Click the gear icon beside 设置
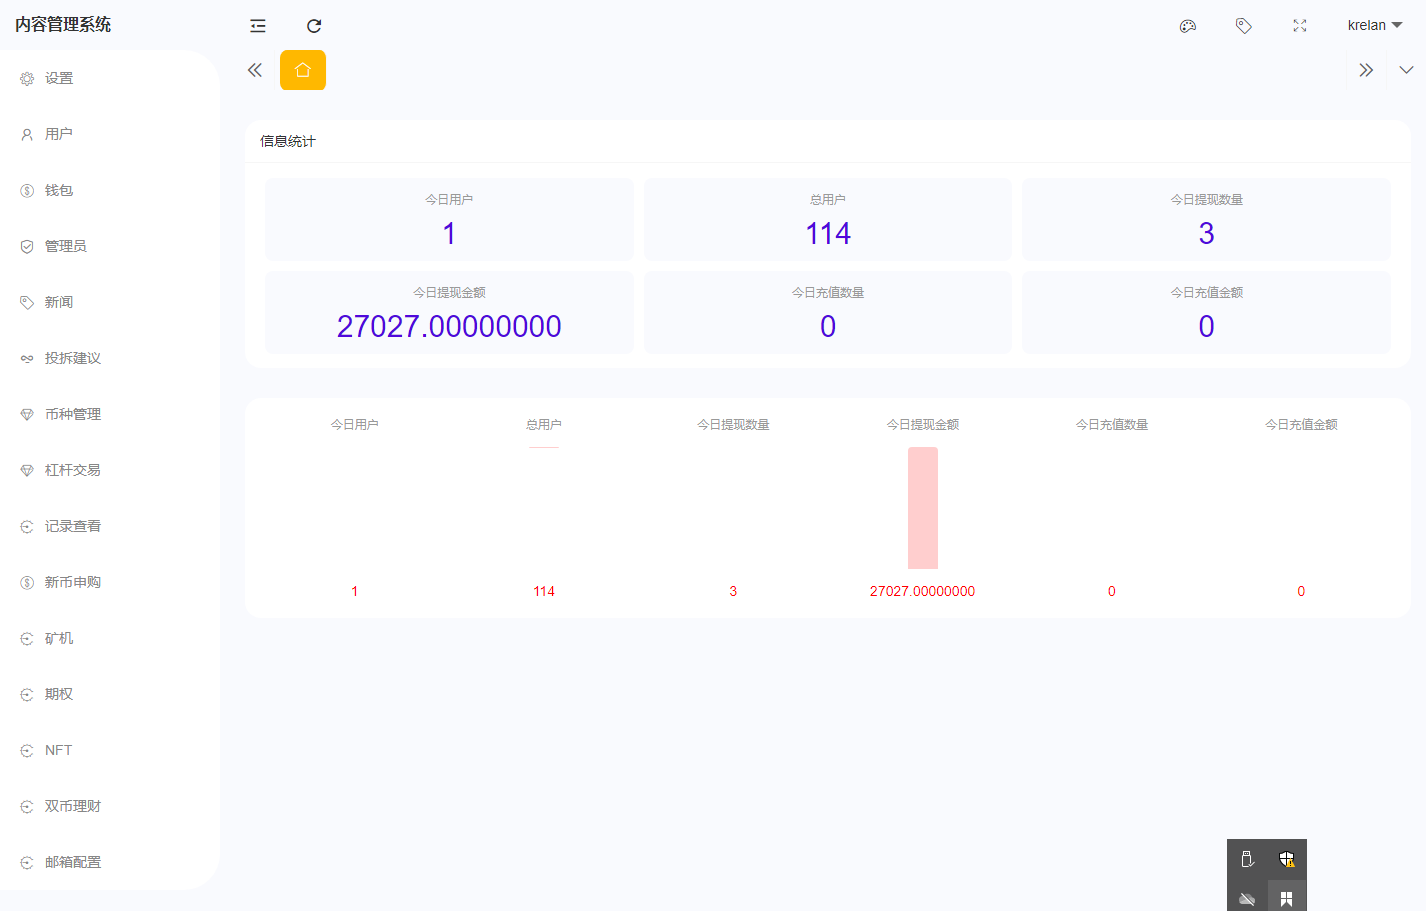Image resolution: width=1426 pixels, height=911 pixels. (x=27, y=78)
